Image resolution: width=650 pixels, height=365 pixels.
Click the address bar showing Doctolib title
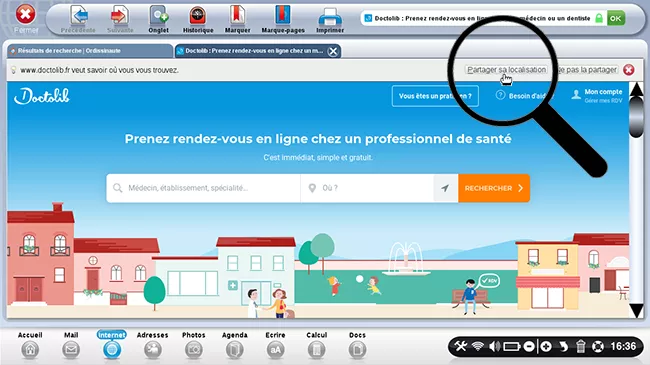point(481,18)
